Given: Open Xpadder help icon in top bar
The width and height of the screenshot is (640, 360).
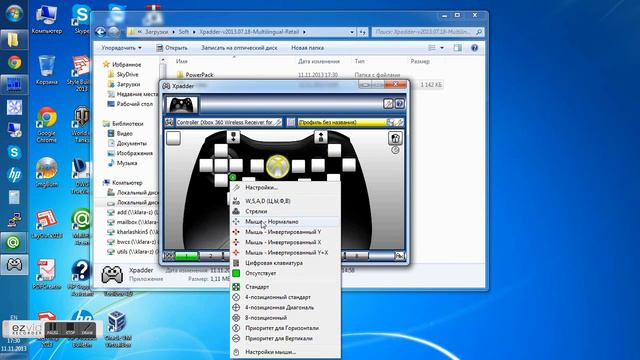Looking at the screenshot, I should tap(399, 104).
